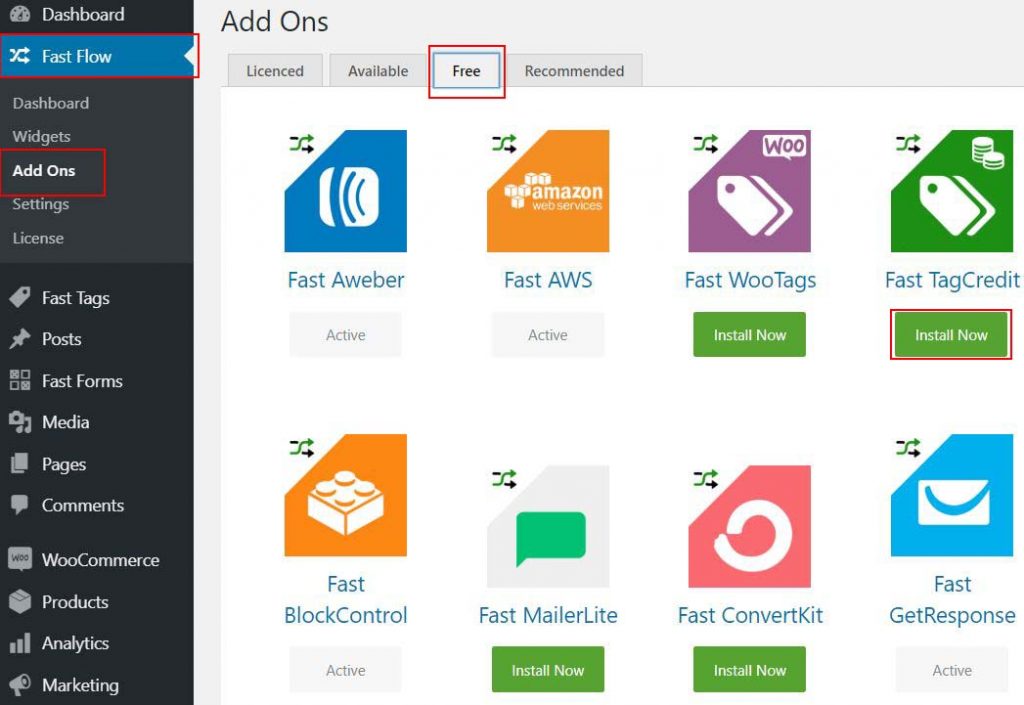The height and width of the screenshot is (705, 1024).
Task: Click the Fast Aweber add-on icon
Action: click(345, 190)
